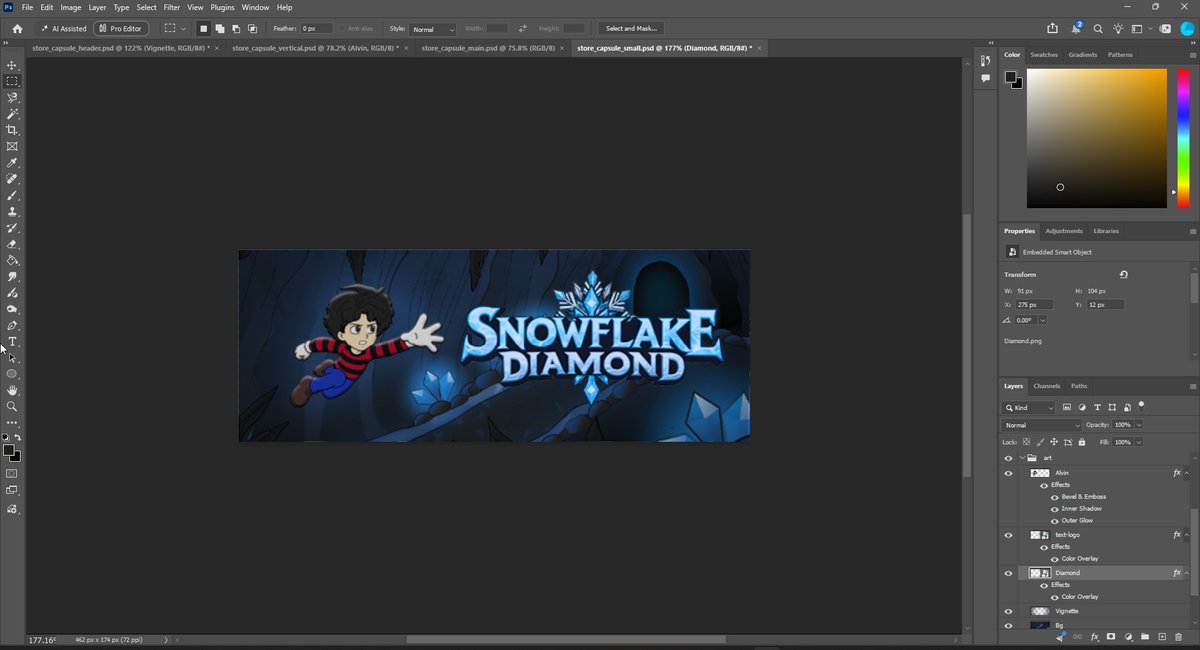Collapse the Diamond layer effects
Image resolution: width=1200 pixels, height=650 pixels.
click(x=1187, y=573)
